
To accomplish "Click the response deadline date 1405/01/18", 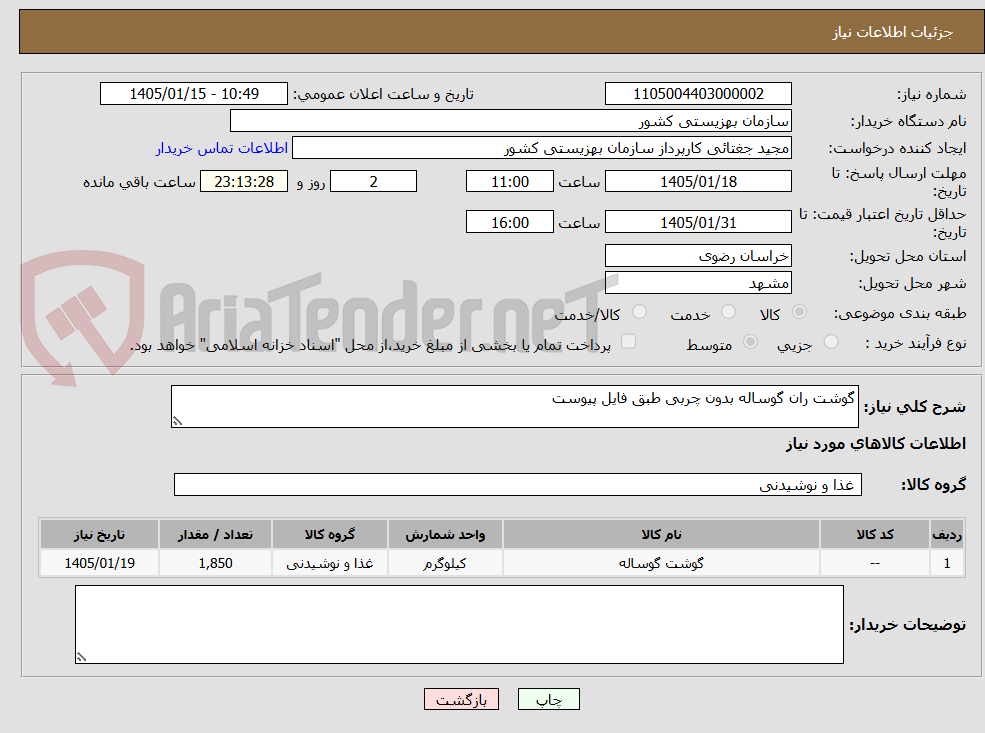I will click(698, 182).
